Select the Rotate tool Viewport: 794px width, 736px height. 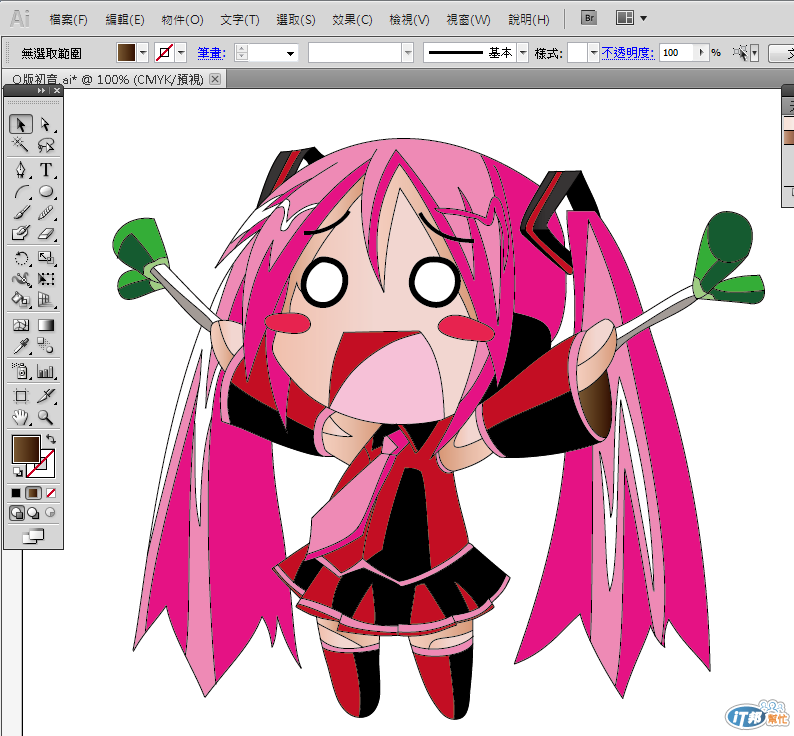[x=21, y=258]
